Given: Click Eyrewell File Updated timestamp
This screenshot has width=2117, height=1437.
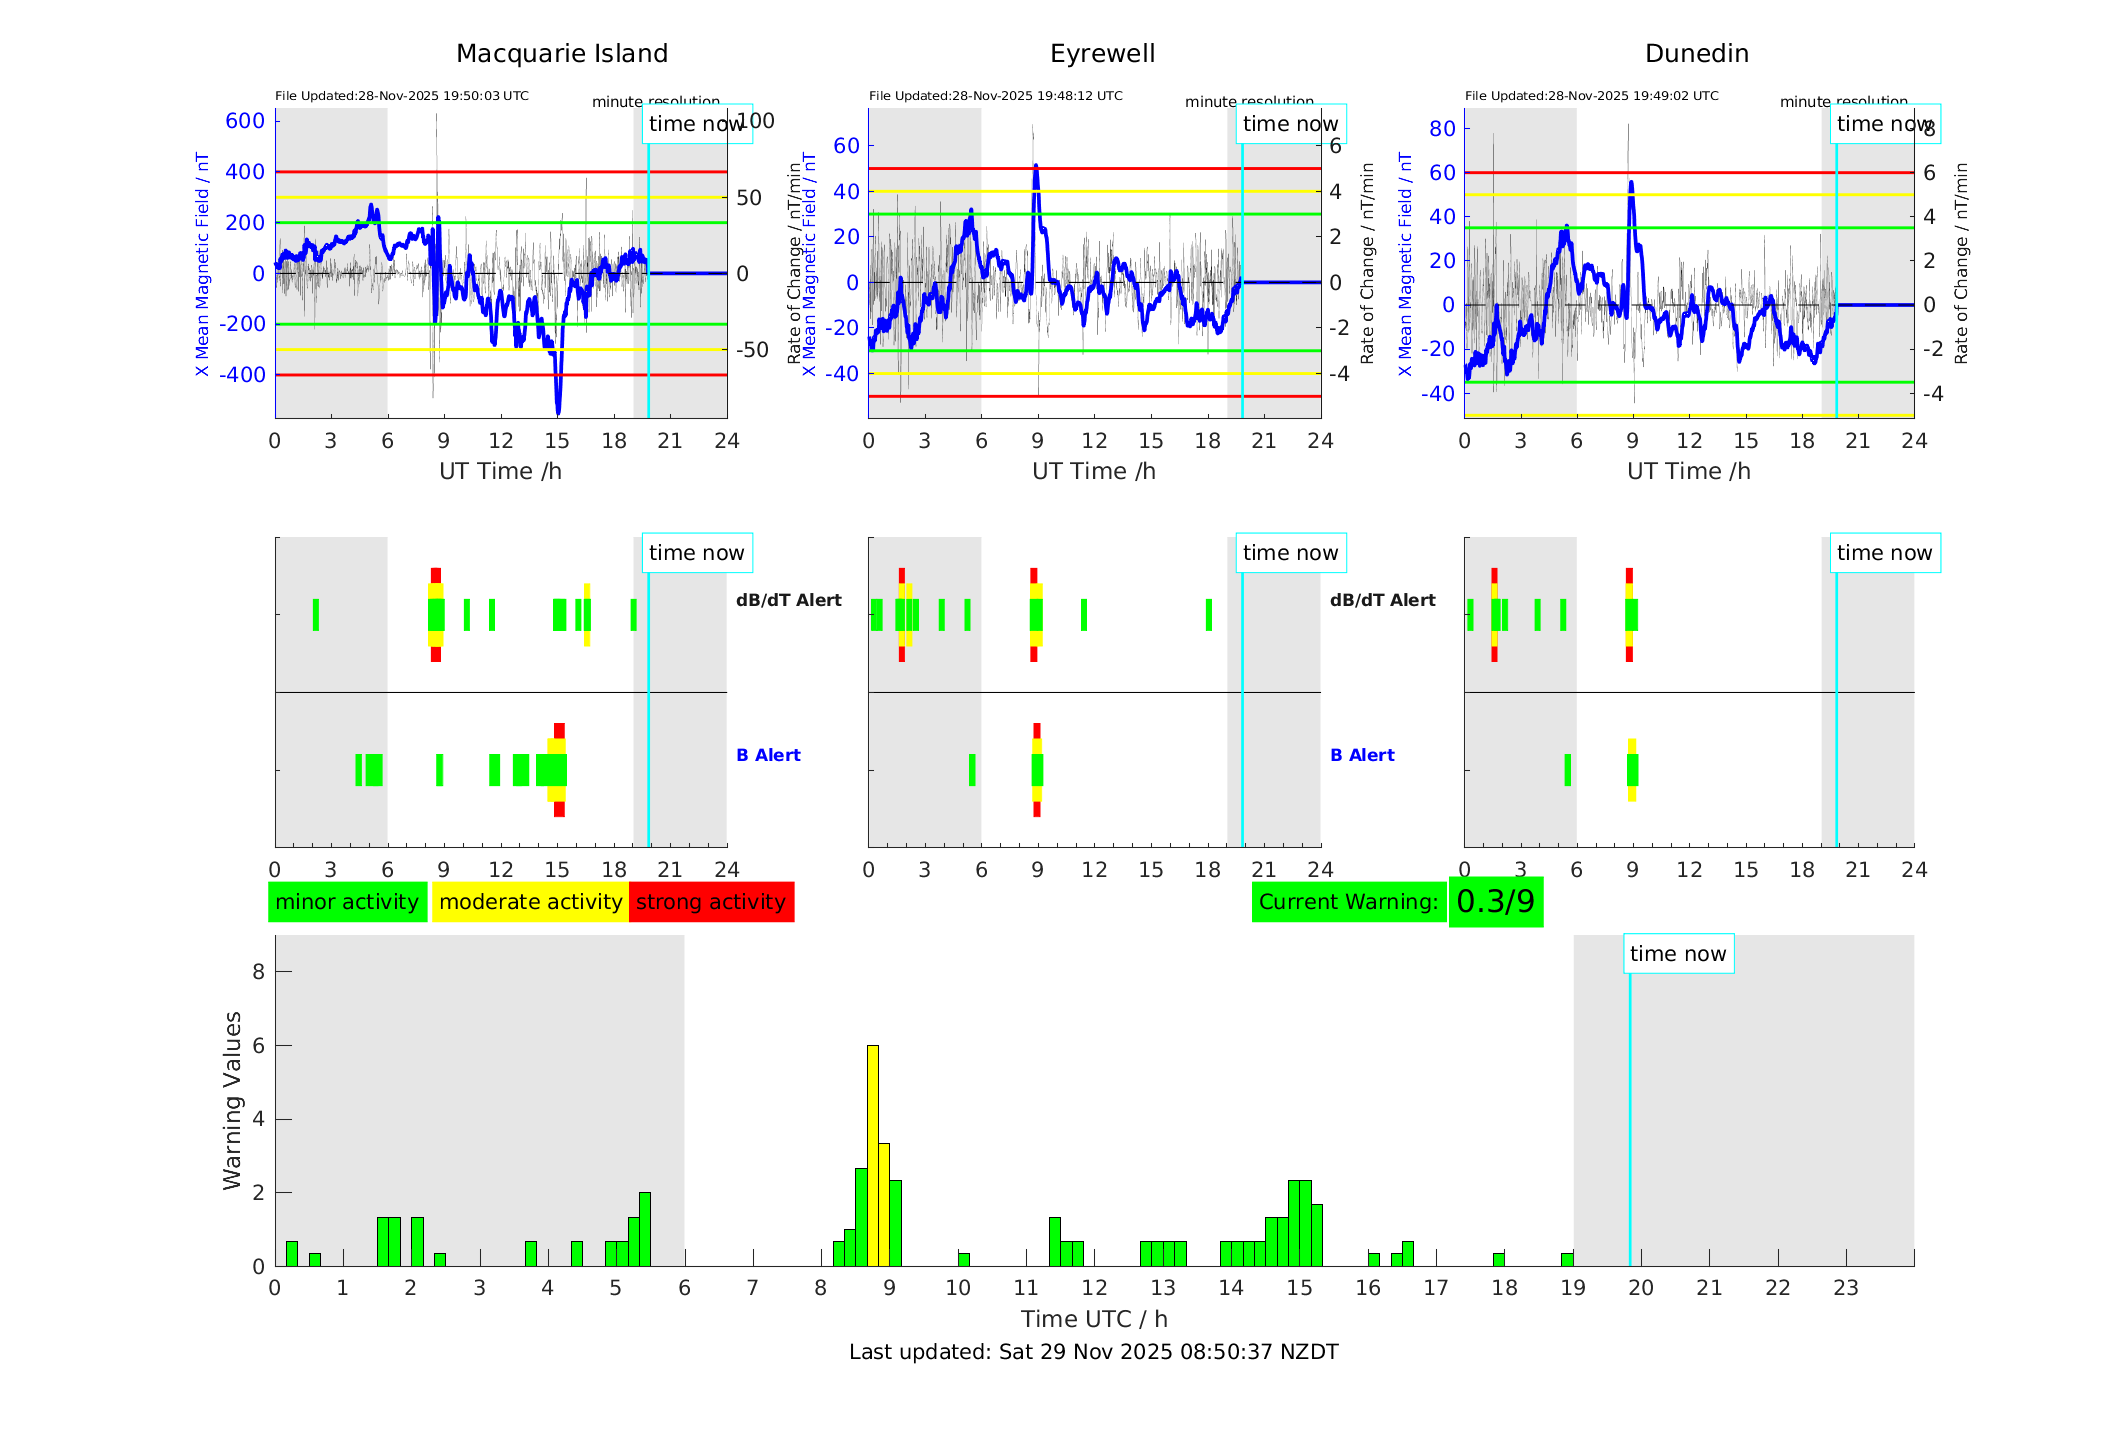Looking at the screenshot, I should (995, 96).
